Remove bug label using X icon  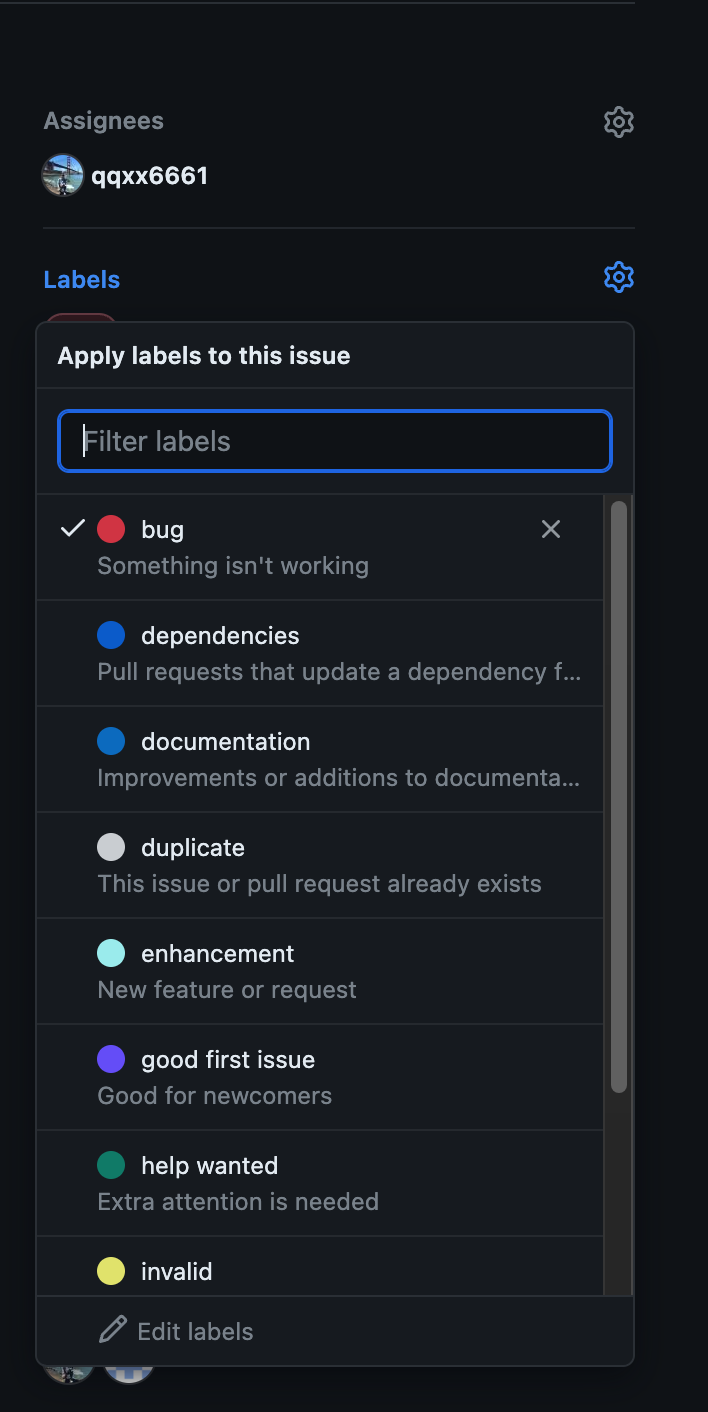(x=551, y=529)
